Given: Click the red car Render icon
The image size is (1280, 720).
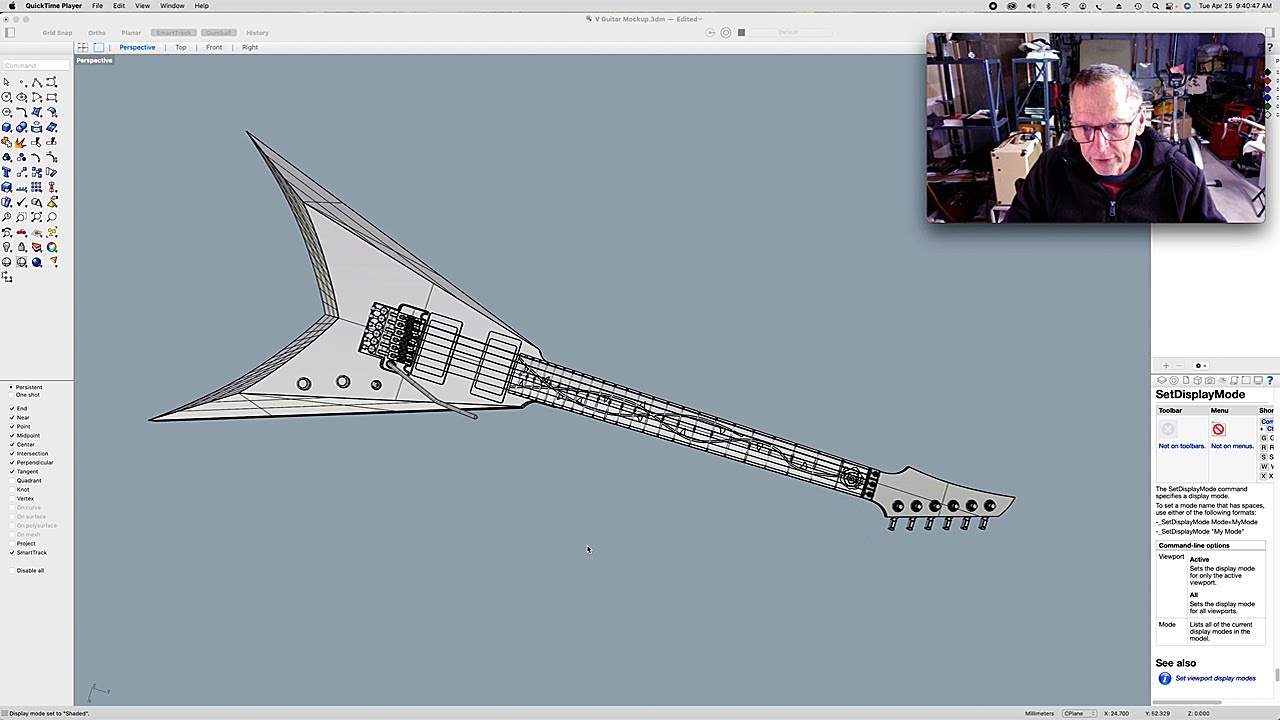Looking at the screenshot, I should tap(21, 232).
